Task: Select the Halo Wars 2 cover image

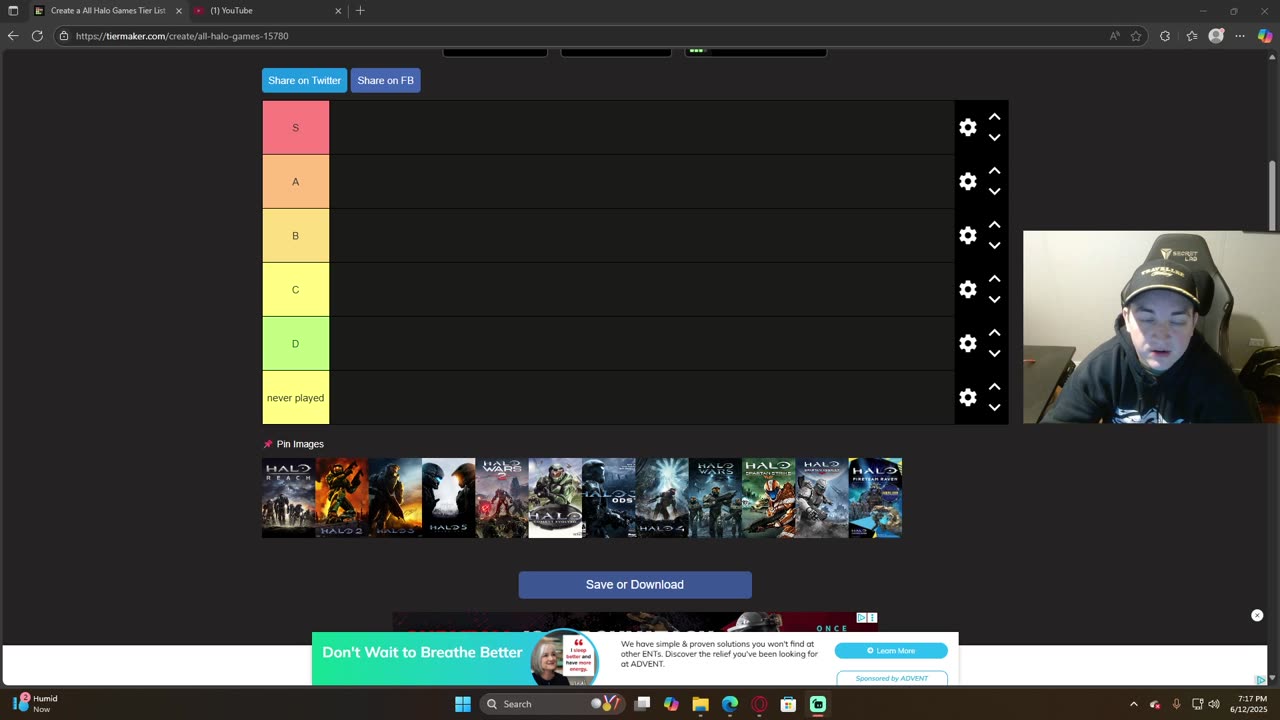Action: [501, 498]
